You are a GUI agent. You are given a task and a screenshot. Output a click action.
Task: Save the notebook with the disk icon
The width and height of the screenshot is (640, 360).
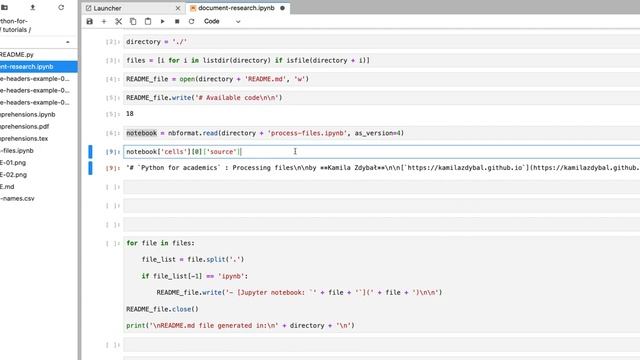[89, 21]
